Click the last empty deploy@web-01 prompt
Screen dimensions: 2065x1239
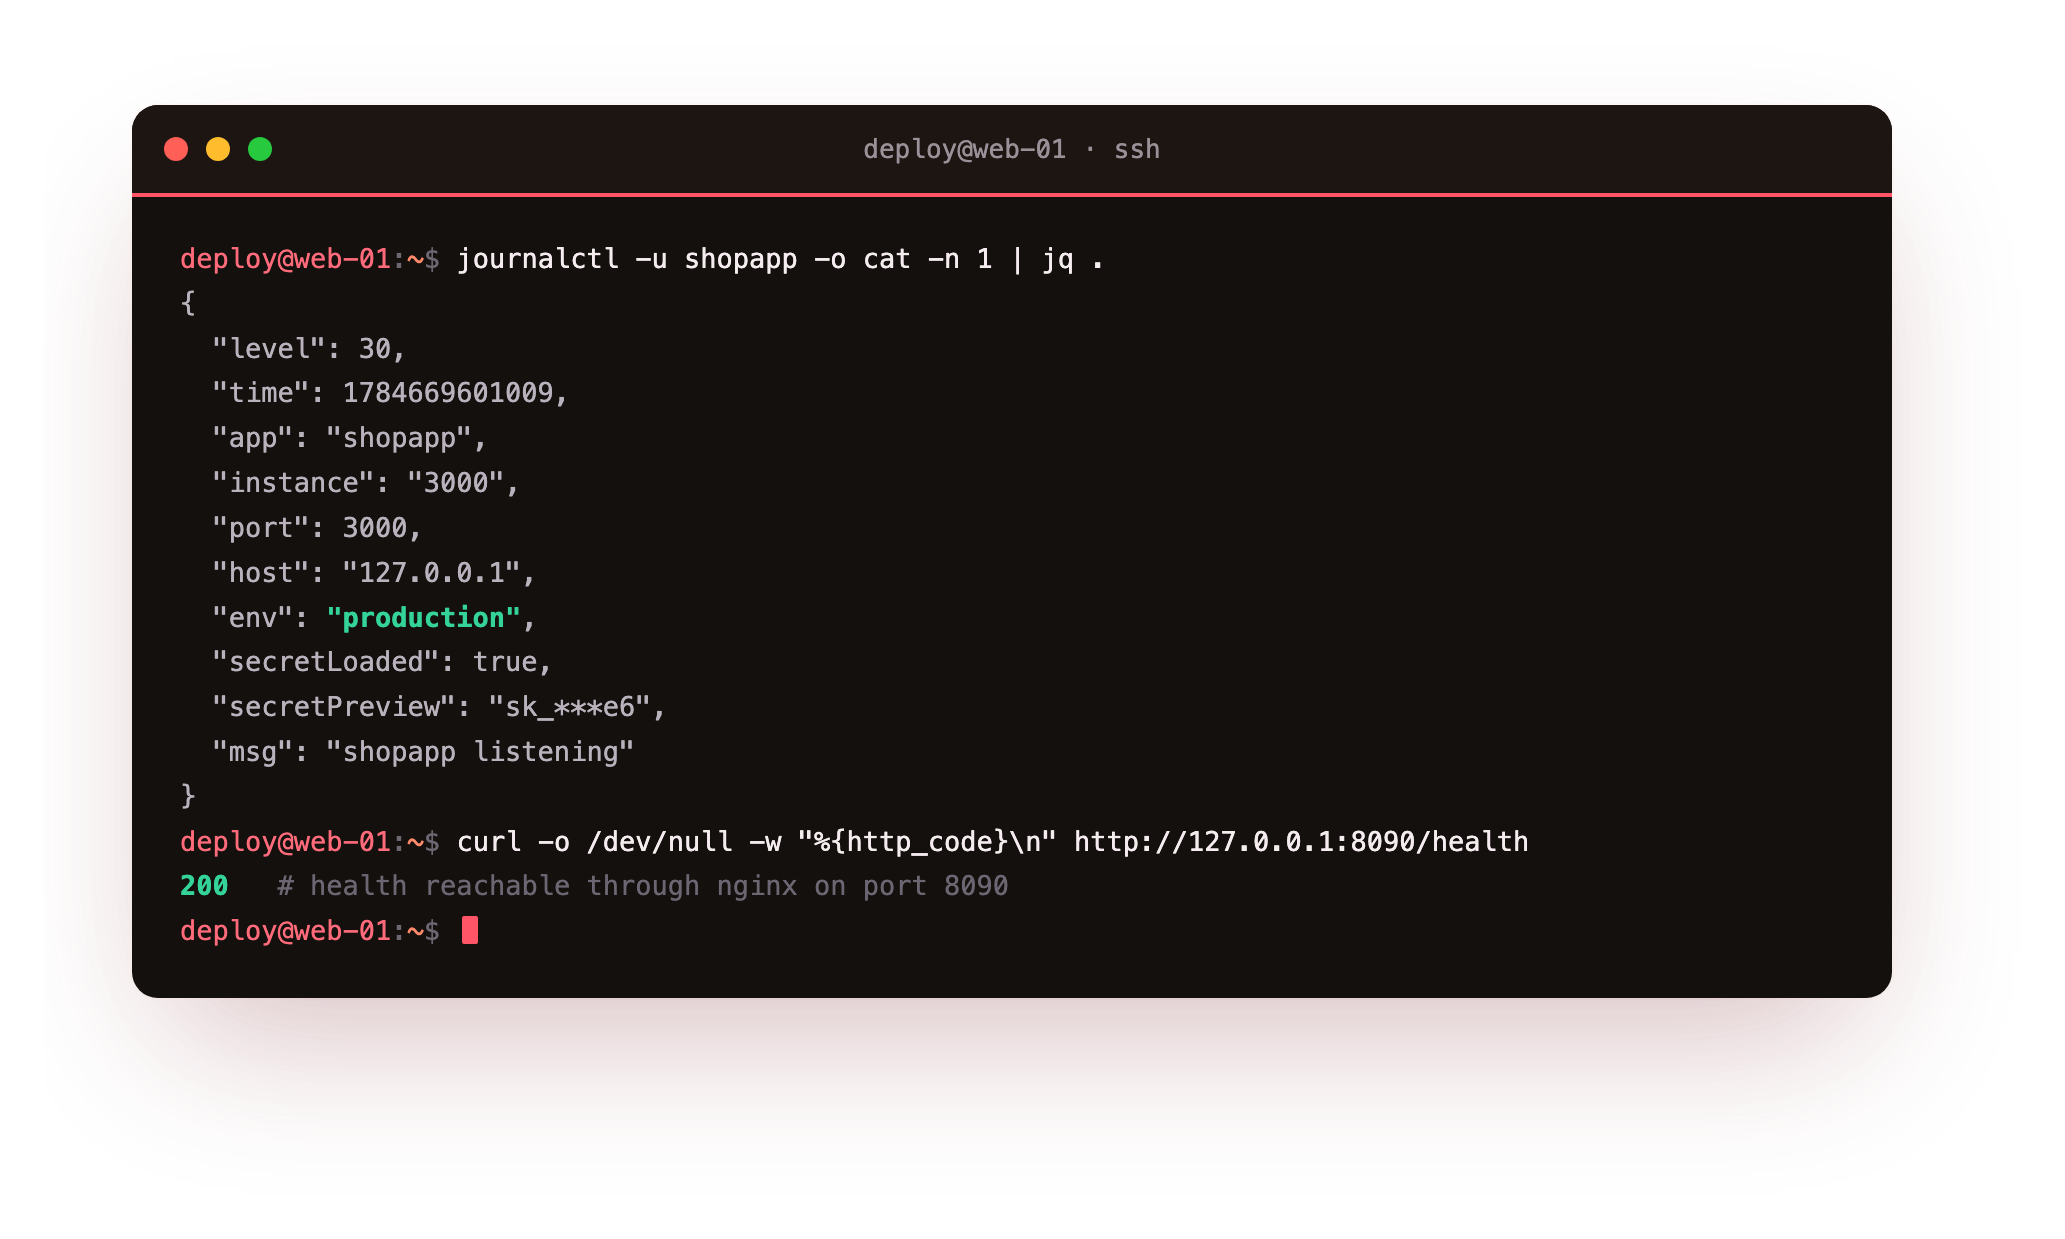pos(310,930)
